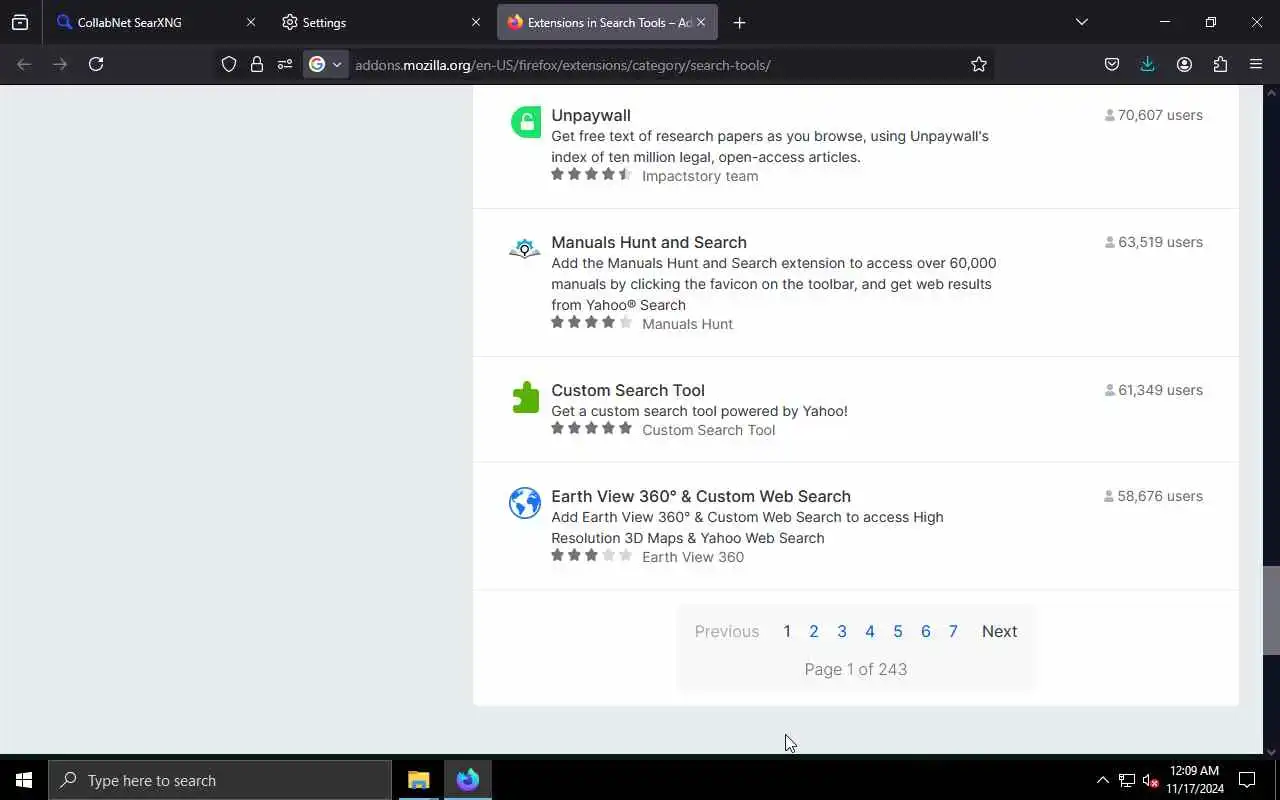Bookmark this page with star icon

(979, 64)
